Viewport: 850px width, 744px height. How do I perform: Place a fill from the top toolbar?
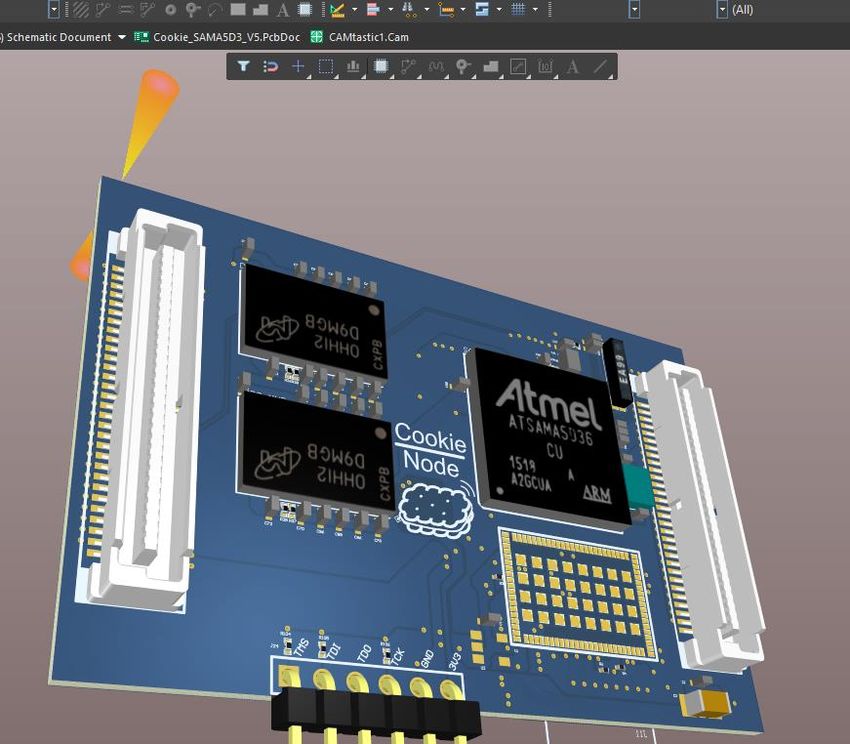click(238, 9)
